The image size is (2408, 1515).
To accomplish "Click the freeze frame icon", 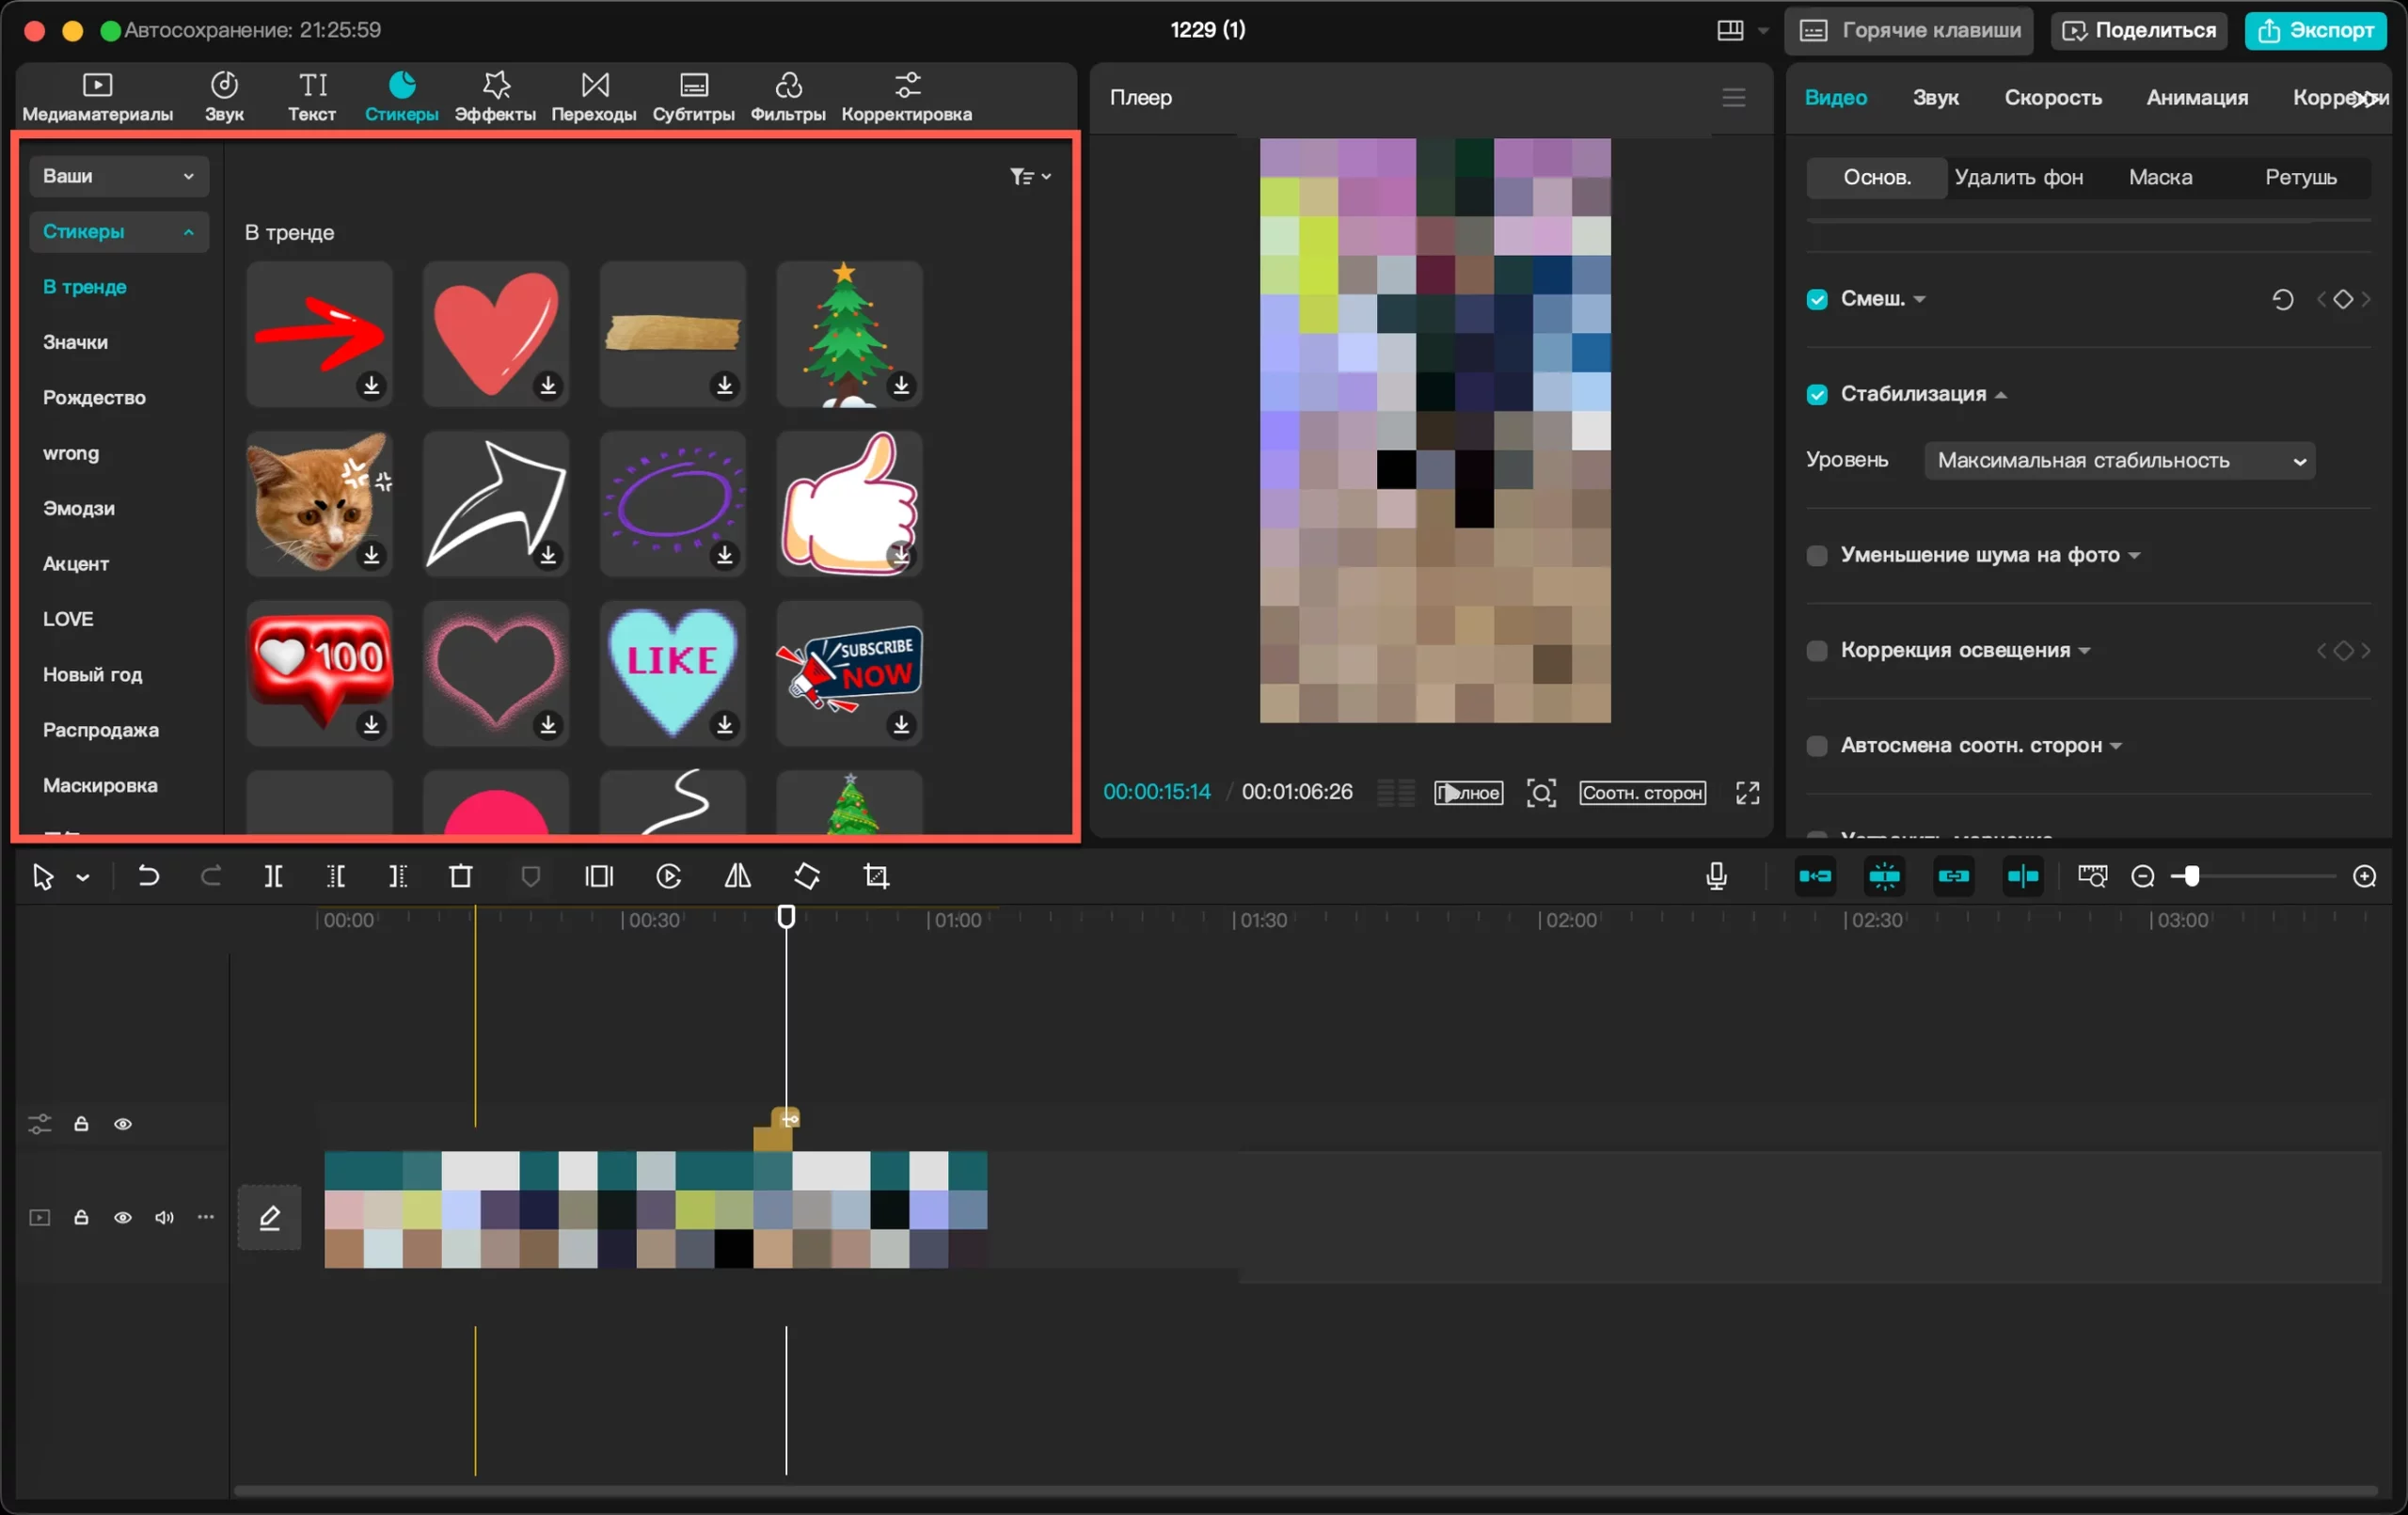I will [x=599, y=877].
